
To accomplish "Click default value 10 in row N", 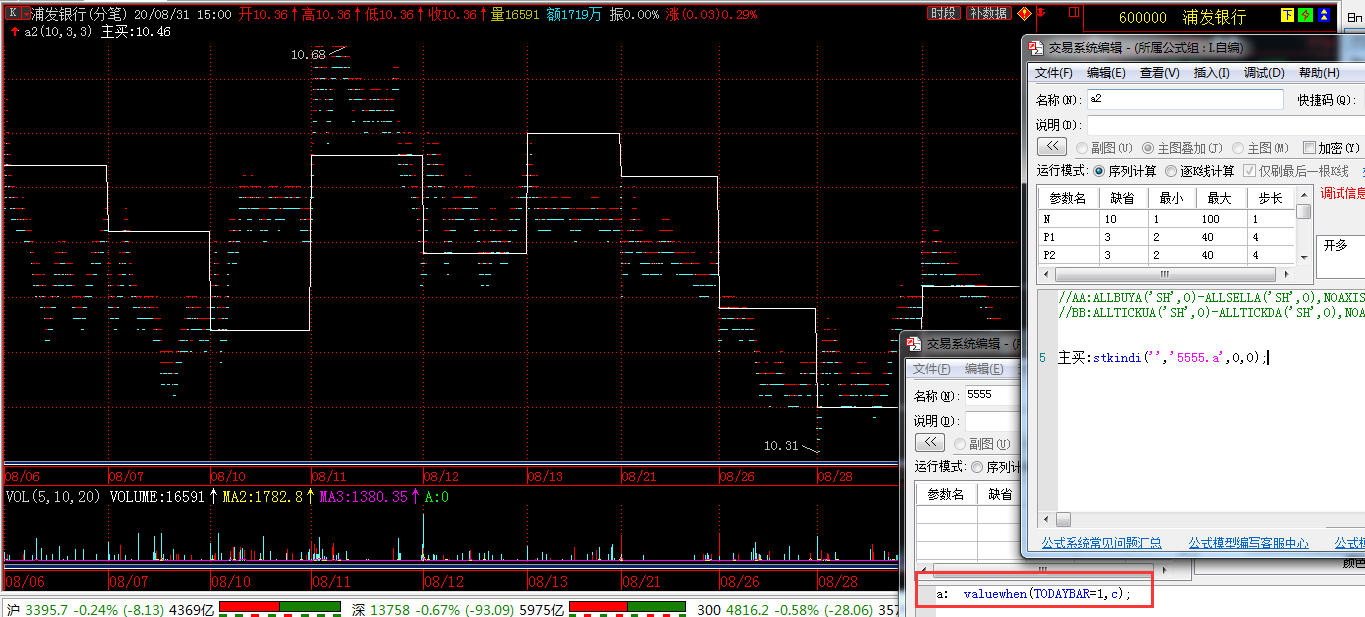I will click(x=1123, y=219).
